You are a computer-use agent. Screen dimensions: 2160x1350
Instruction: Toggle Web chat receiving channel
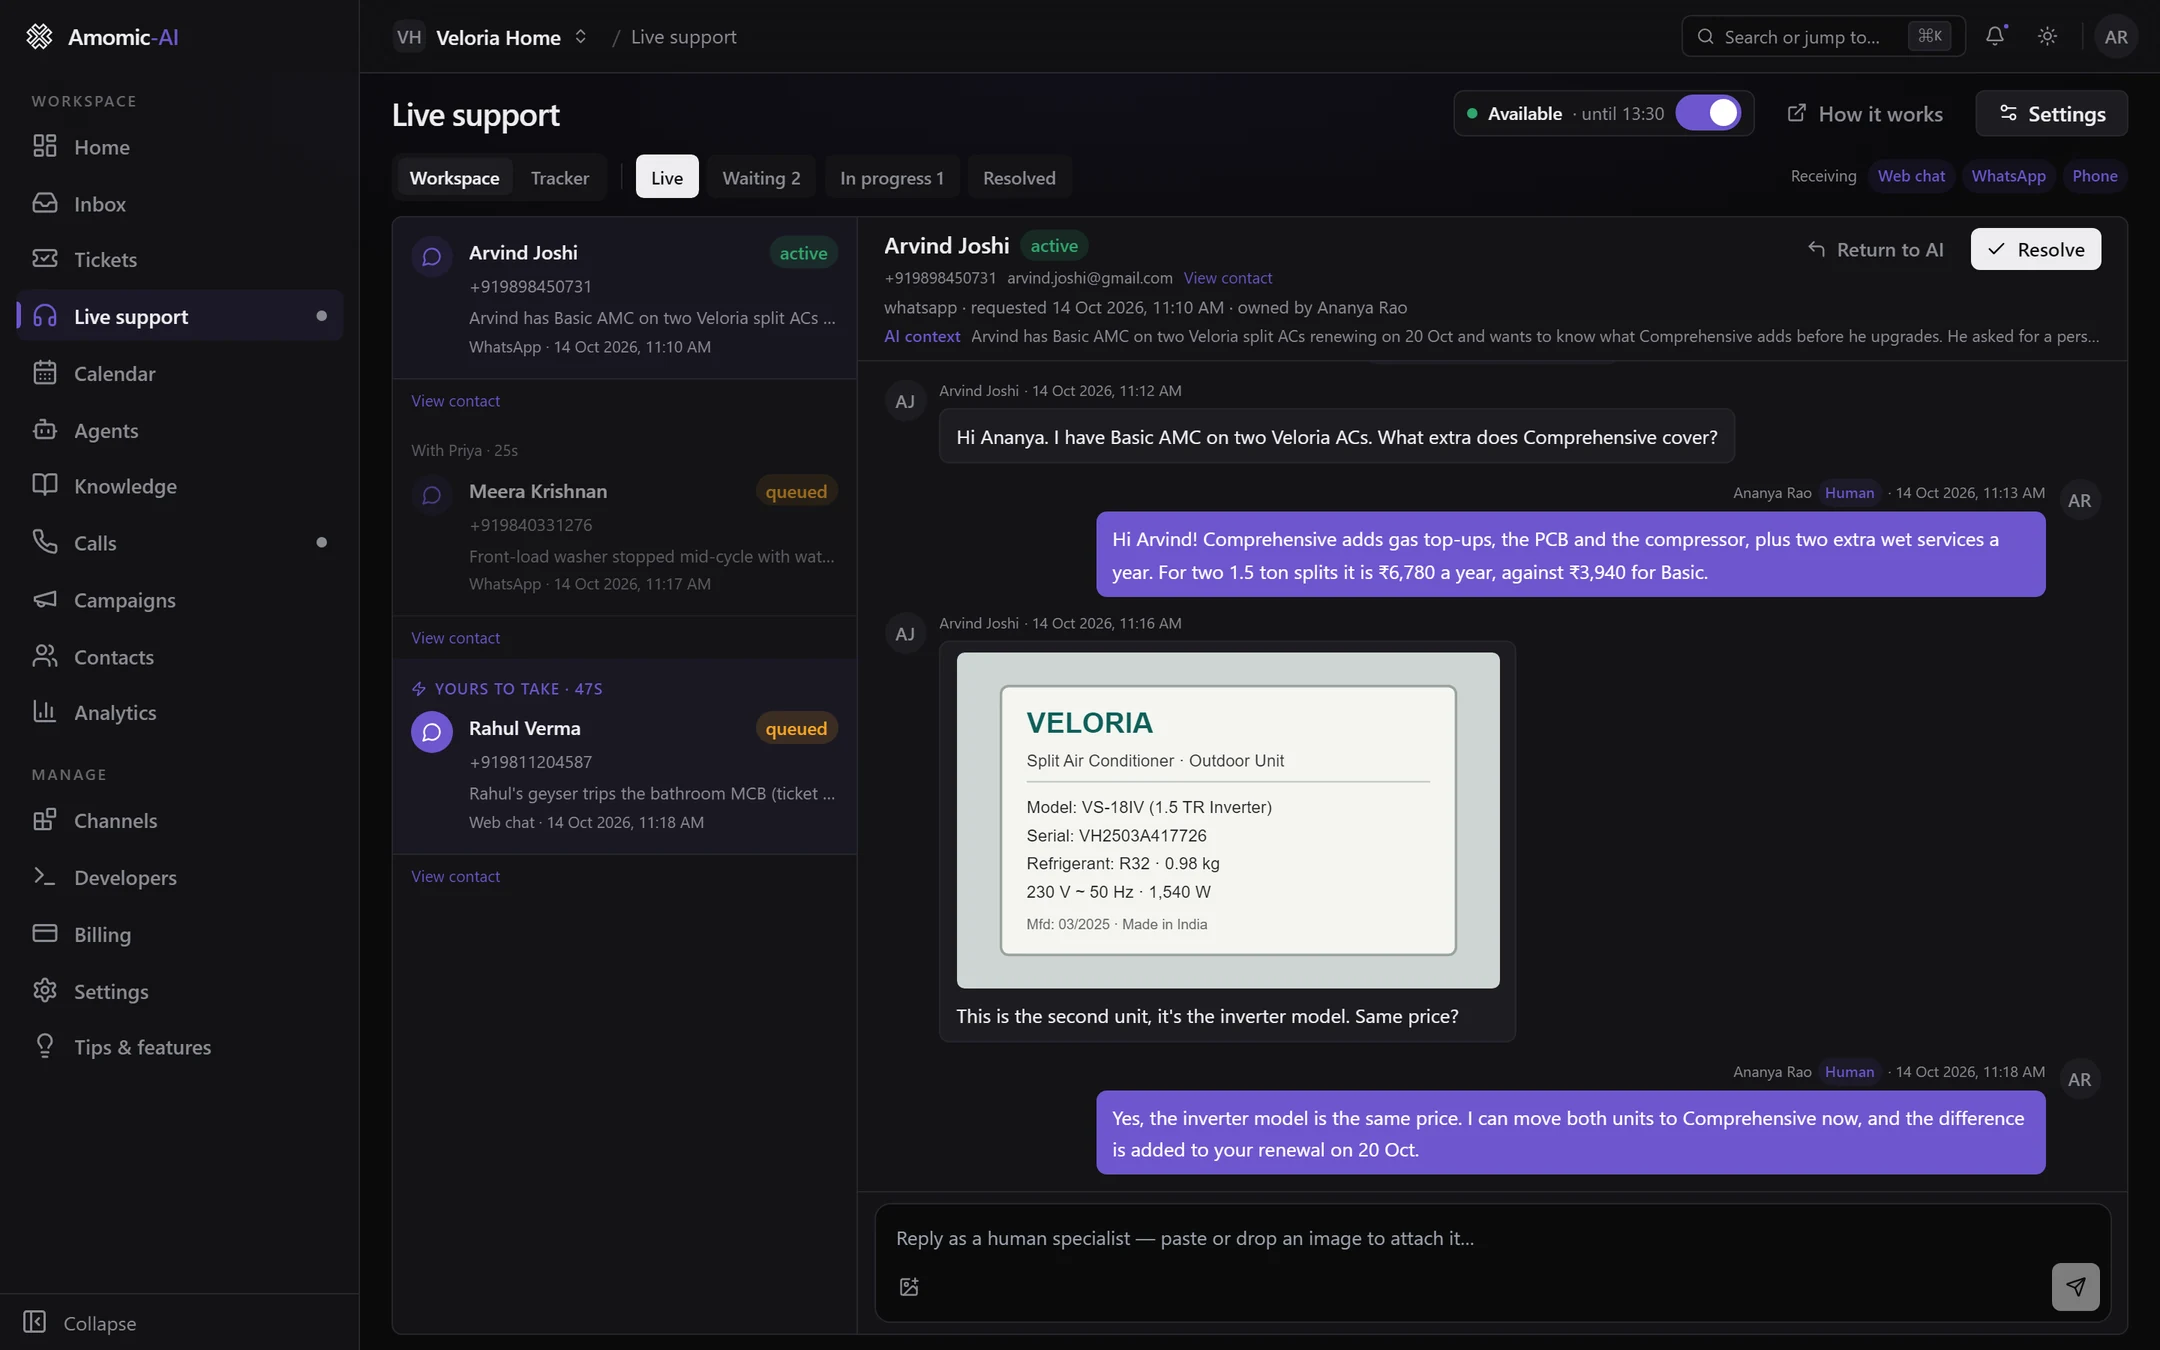tap(1911, 176)
